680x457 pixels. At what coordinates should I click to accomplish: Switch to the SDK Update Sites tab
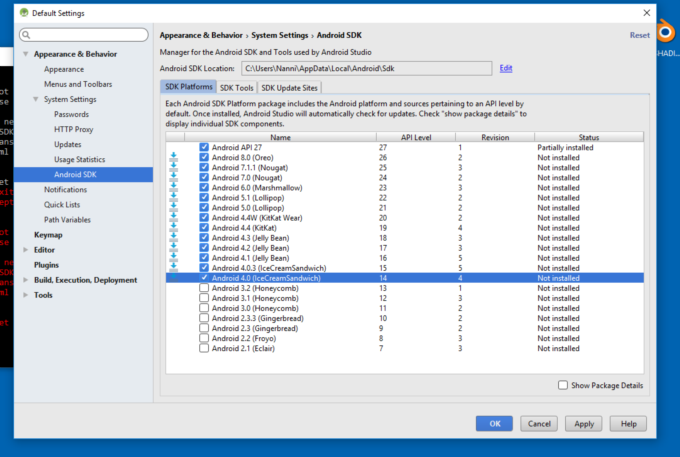click(x=289, y=88)
